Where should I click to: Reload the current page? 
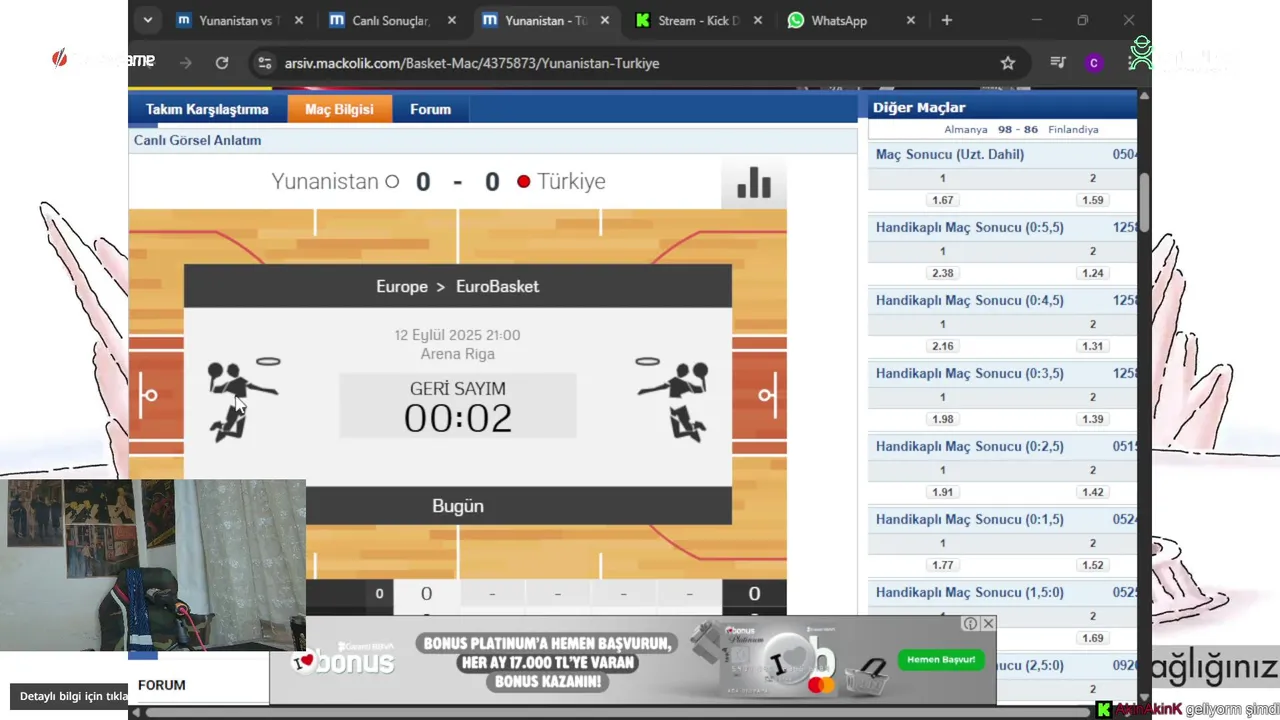coord(222,63)
